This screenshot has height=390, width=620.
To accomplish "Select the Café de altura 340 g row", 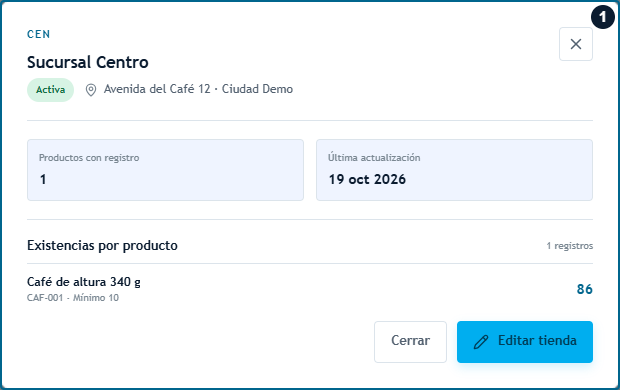I will coord(310,289).
